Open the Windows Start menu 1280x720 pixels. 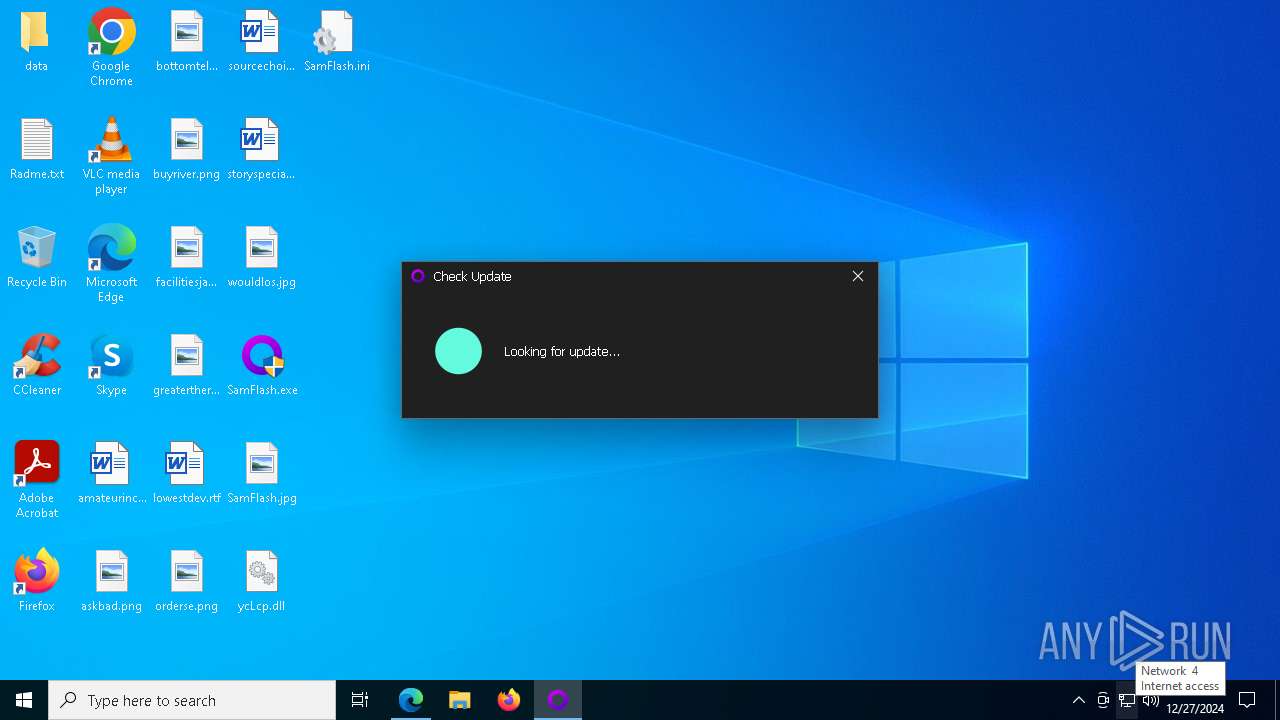[x=24, y=700]
